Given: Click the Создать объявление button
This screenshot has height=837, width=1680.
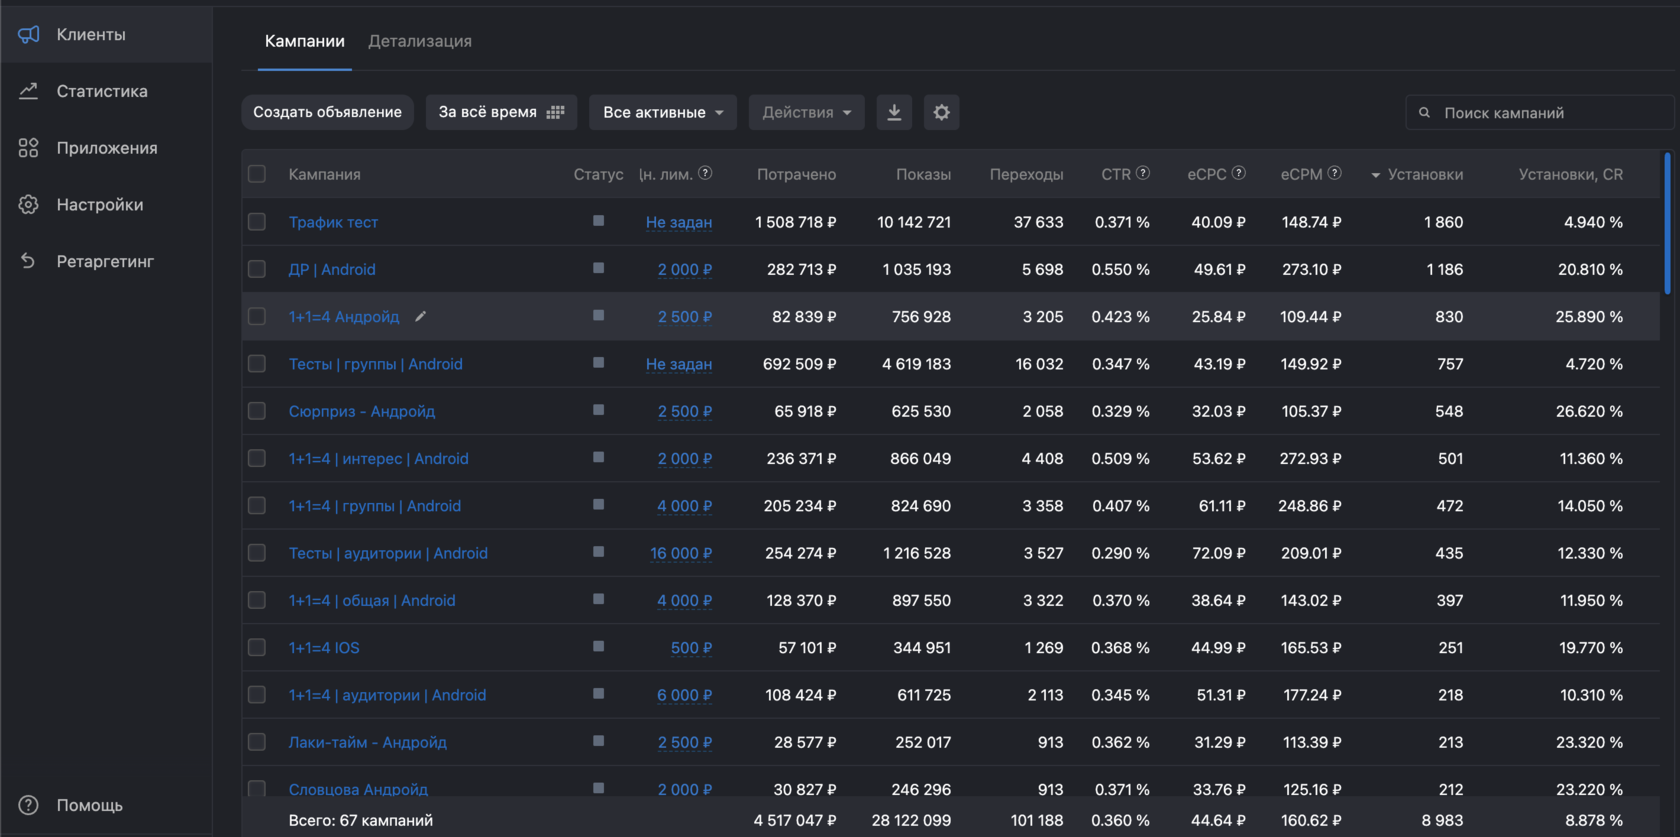Looking at the screenshot, I should [x=327, y=112].
